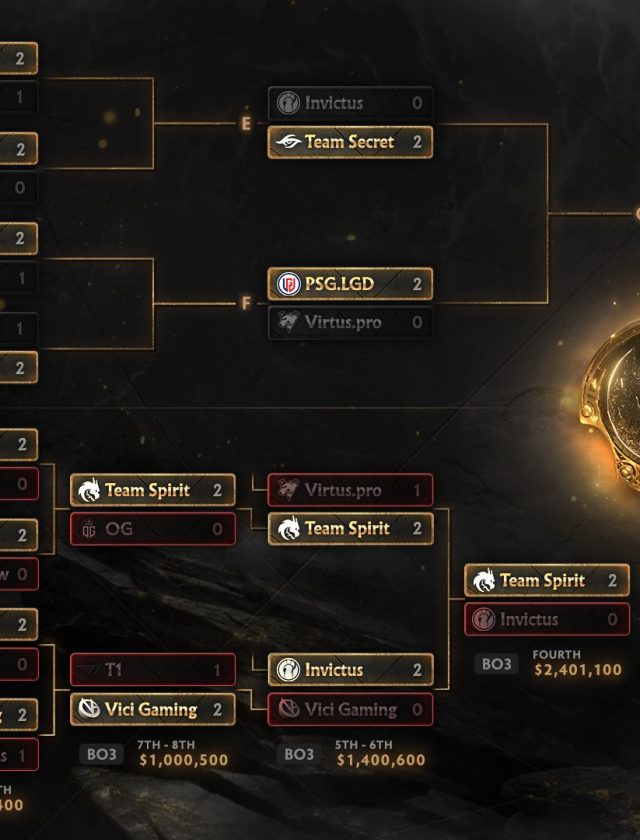The height and width of the screenshot is (840, 640).
Task: Click Vici Gaming logo opposite T1
Action: pos(88,709)
